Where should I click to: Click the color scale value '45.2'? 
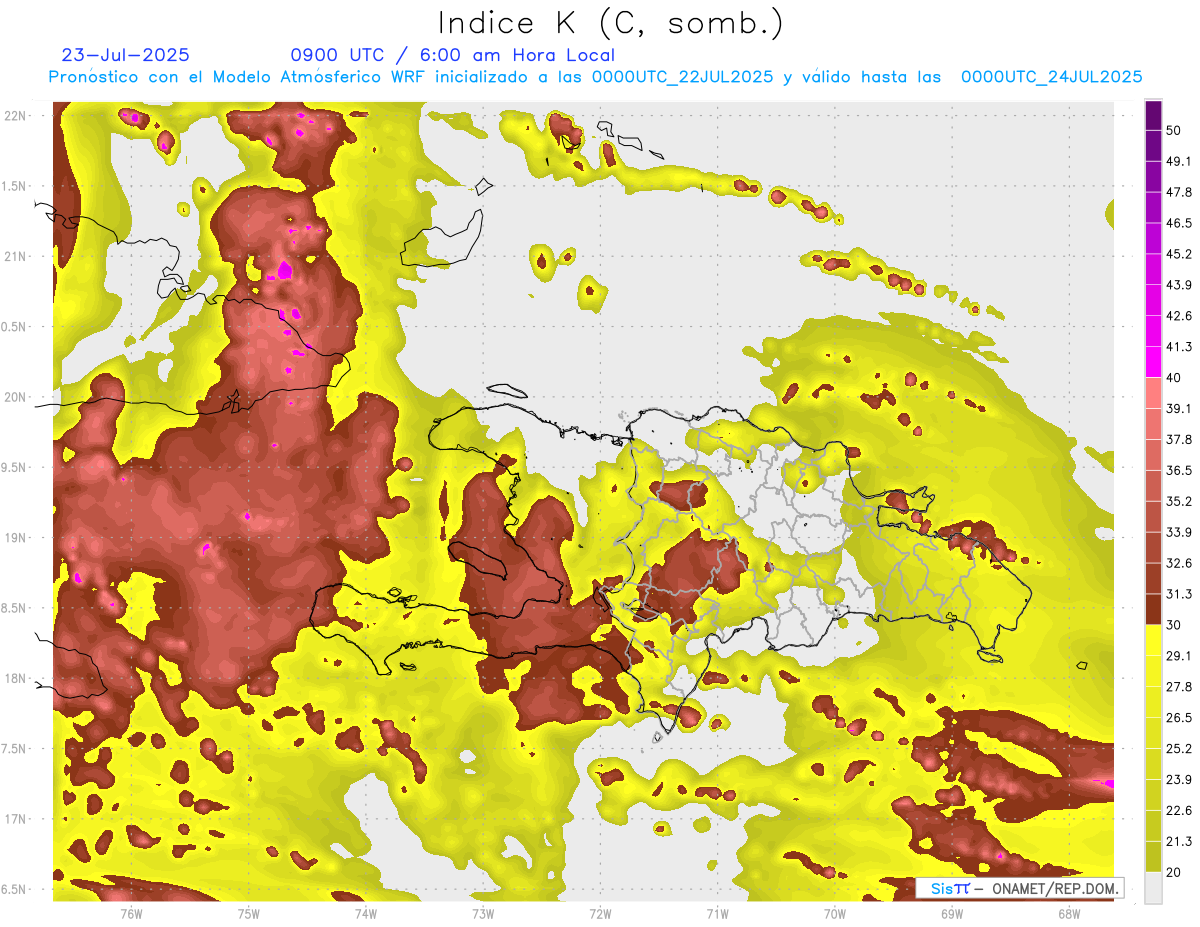point(1179,254)
